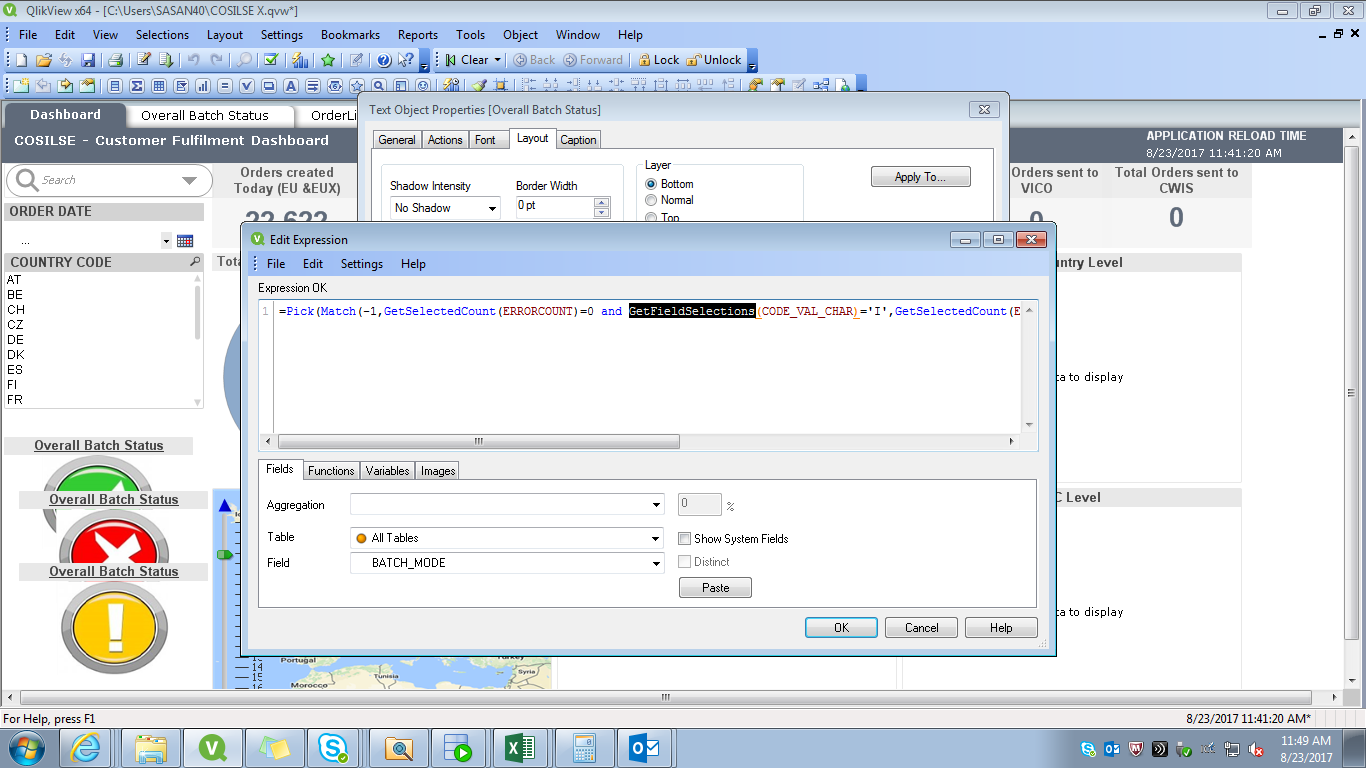Expand the Clear button dropdown arrow
The image size is (1366, 768).
click(497, 60)
